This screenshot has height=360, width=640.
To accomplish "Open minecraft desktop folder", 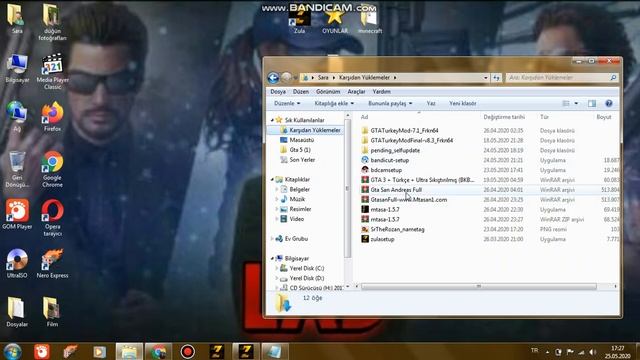I will 370,22.
